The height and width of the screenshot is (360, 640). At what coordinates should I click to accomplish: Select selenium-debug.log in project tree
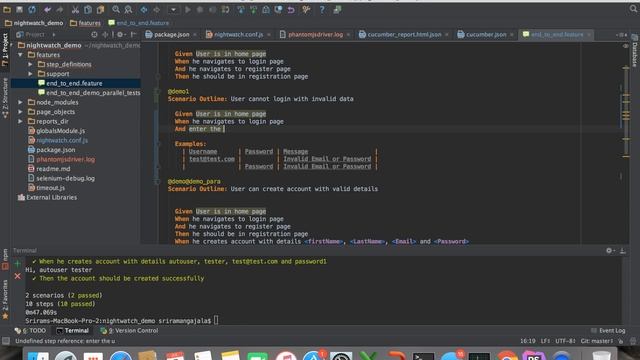[61, 178]
